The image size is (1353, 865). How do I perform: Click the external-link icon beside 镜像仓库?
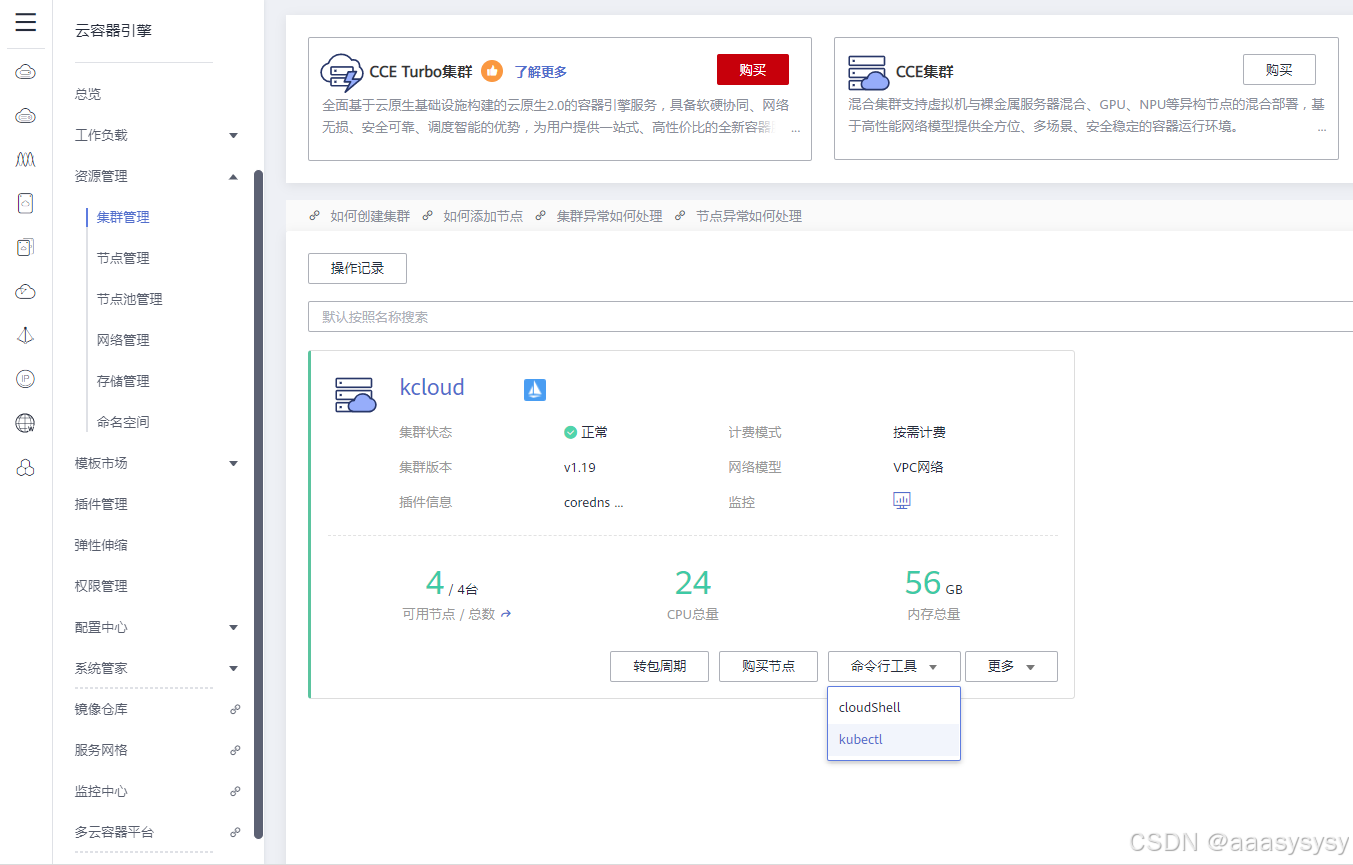[235, 709]
